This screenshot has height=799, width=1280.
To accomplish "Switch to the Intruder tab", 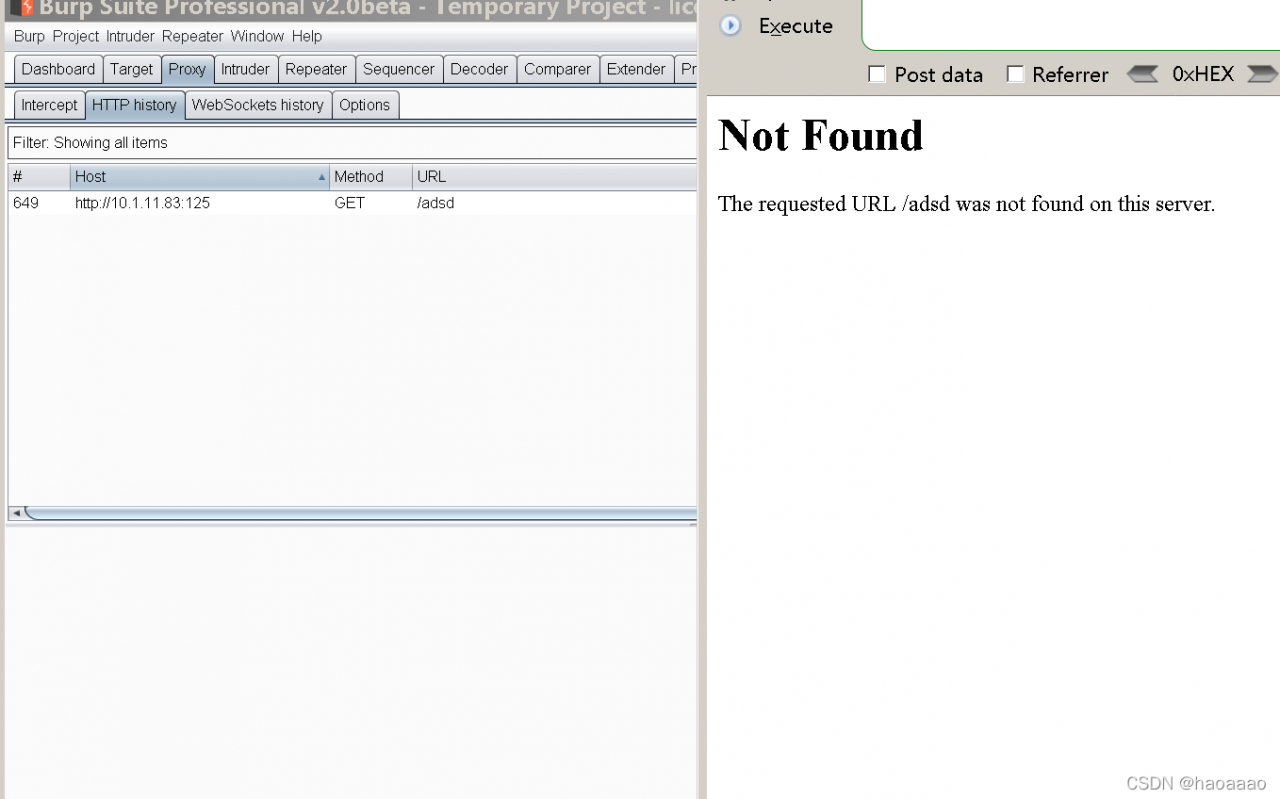I will 245,69.
